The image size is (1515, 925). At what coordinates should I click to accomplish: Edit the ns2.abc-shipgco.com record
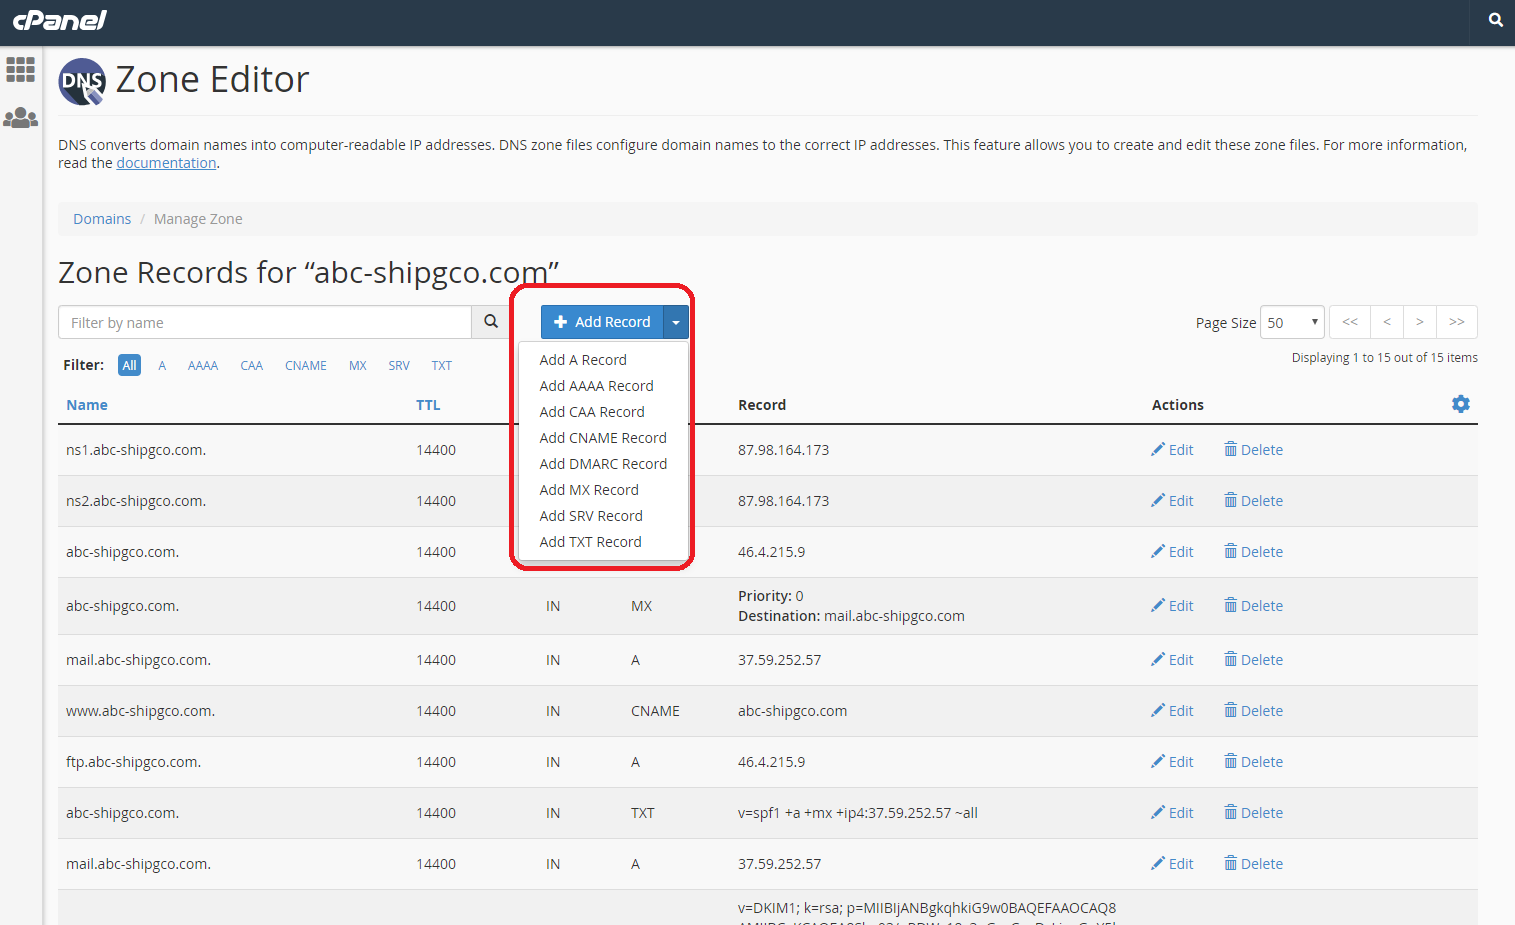point(1172,501)
